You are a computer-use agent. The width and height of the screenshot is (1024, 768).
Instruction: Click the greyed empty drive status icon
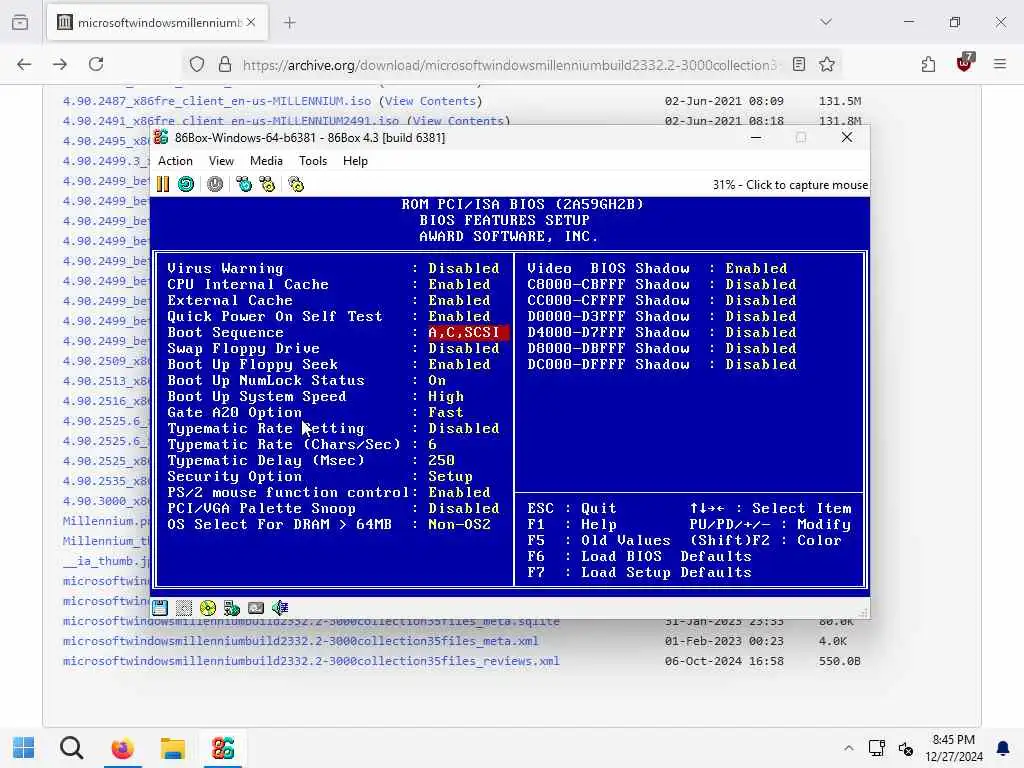(x=184, y=608)
